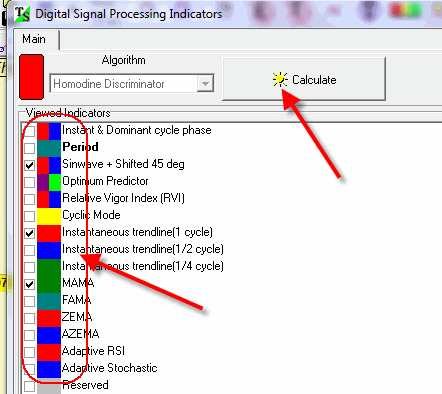442x394 pixels.
Task: Uncheck the MAMA indicator checkbox
Action: (29, 284)
